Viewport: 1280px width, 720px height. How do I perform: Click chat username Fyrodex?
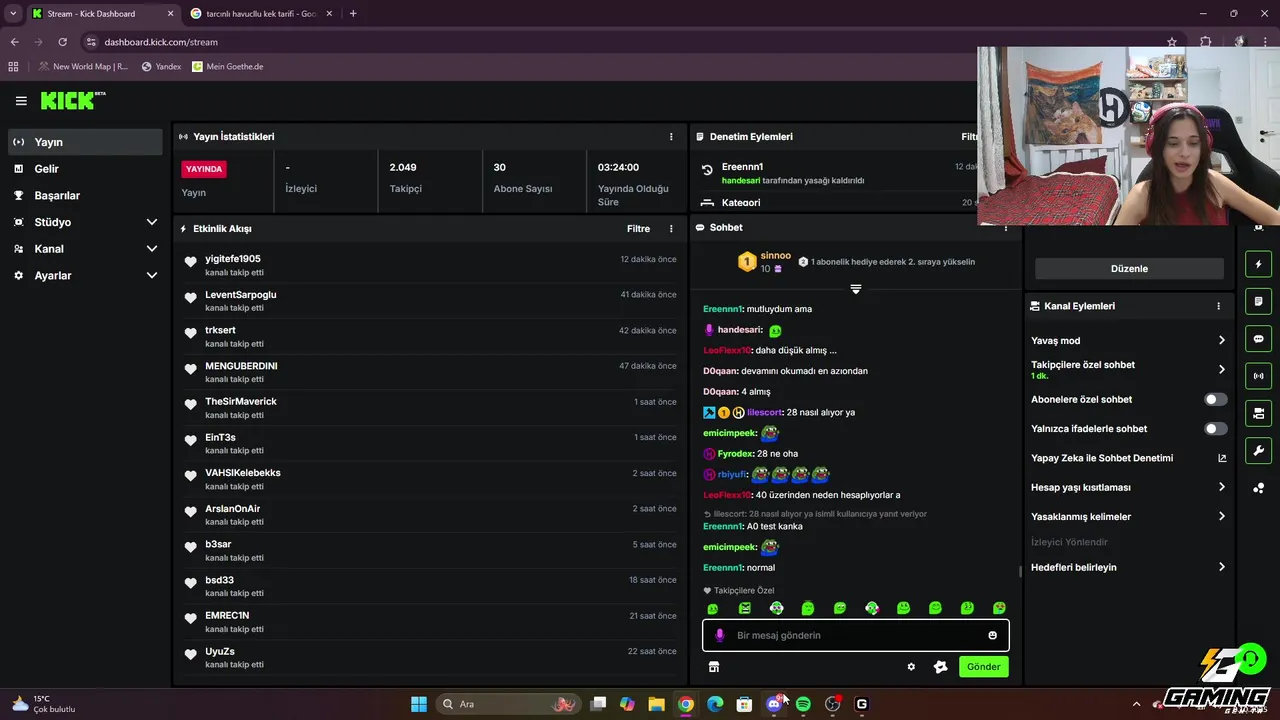pyautogui.click(x=735, y=454)
